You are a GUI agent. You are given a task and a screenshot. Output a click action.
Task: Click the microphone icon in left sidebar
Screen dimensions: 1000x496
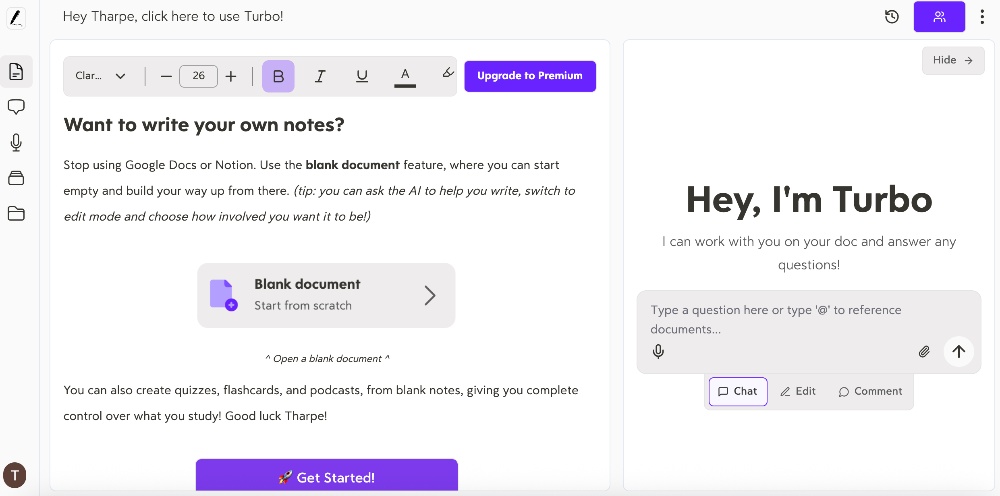pos(16,142)
